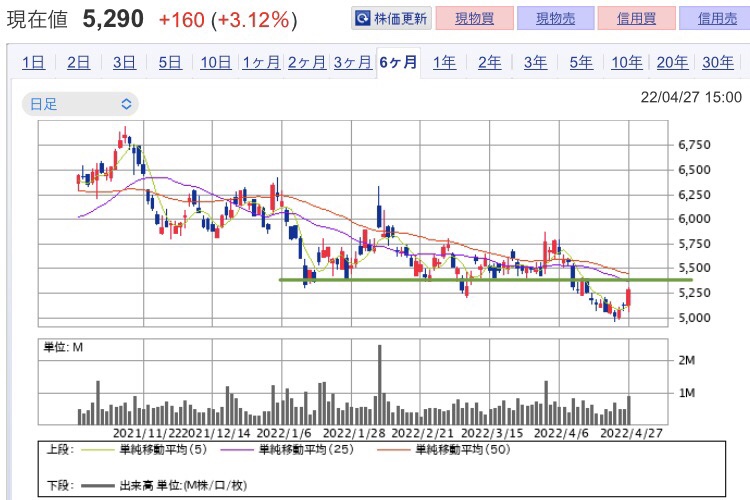Click the 2022/1/28 date axis label

click(354, 433)
